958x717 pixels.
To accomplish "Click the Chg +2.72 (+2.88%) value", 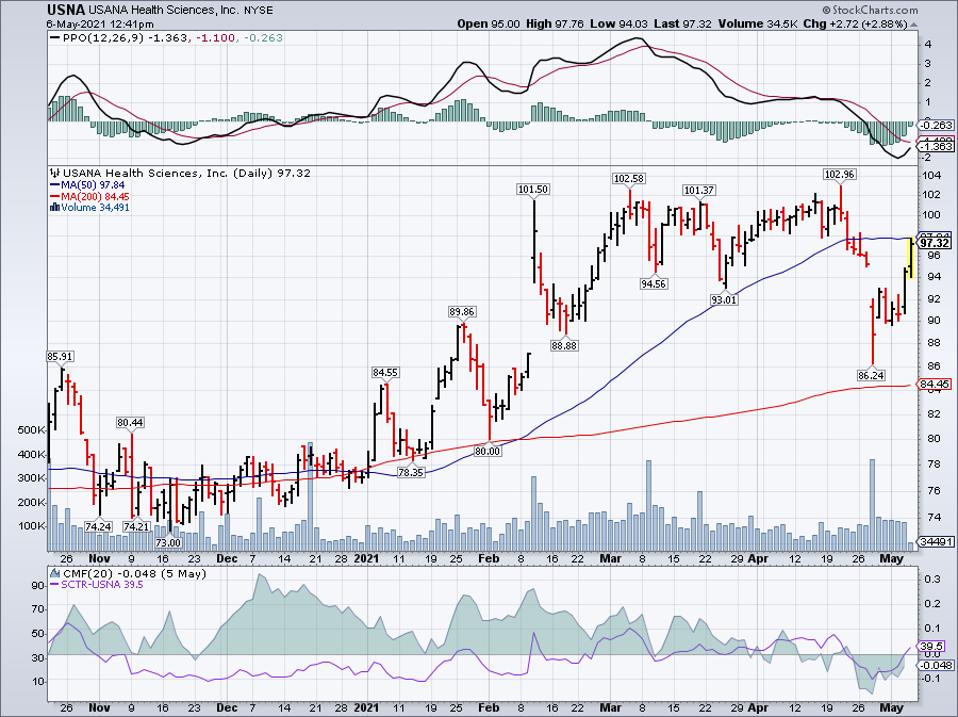I will (855, 24).
